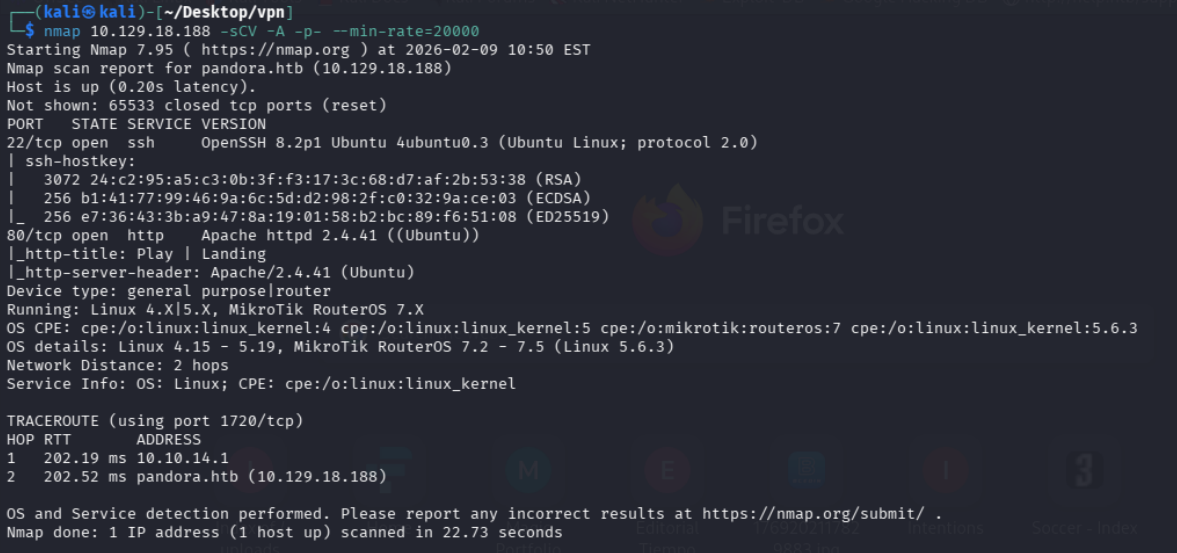Click the OS details output line
Screen dimensions: 1177x553
340,347
